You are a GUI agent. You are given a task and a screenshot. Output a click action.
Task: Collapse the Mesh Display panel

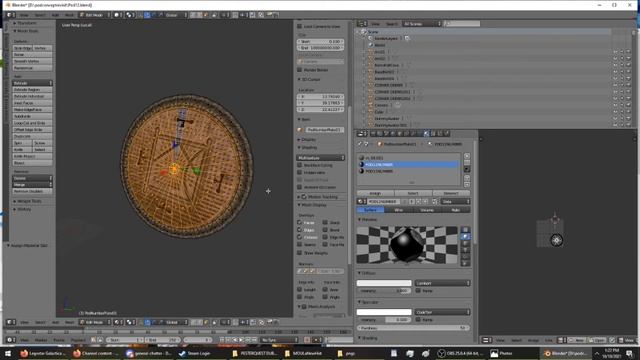pos(313,205)
